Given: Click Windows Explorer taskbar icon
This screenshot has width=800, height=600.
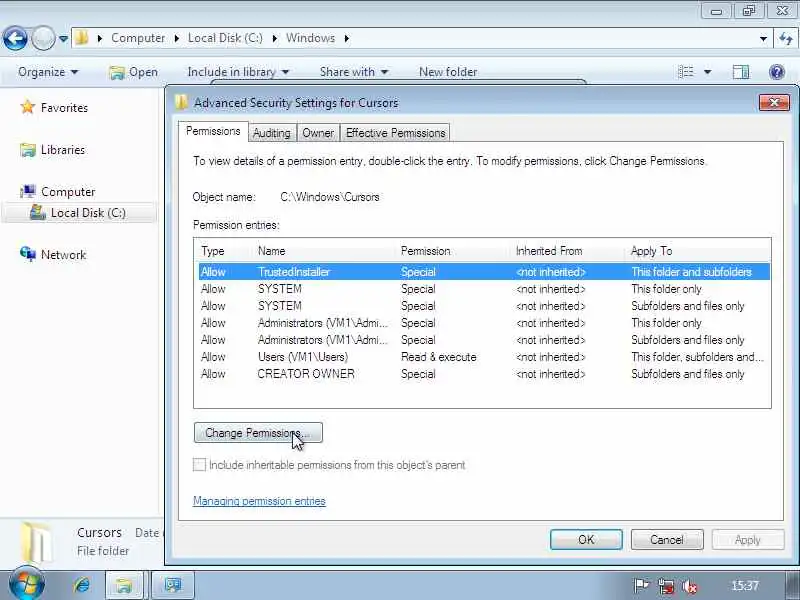Looking at the screenshot, I should [x=123, y=585].
